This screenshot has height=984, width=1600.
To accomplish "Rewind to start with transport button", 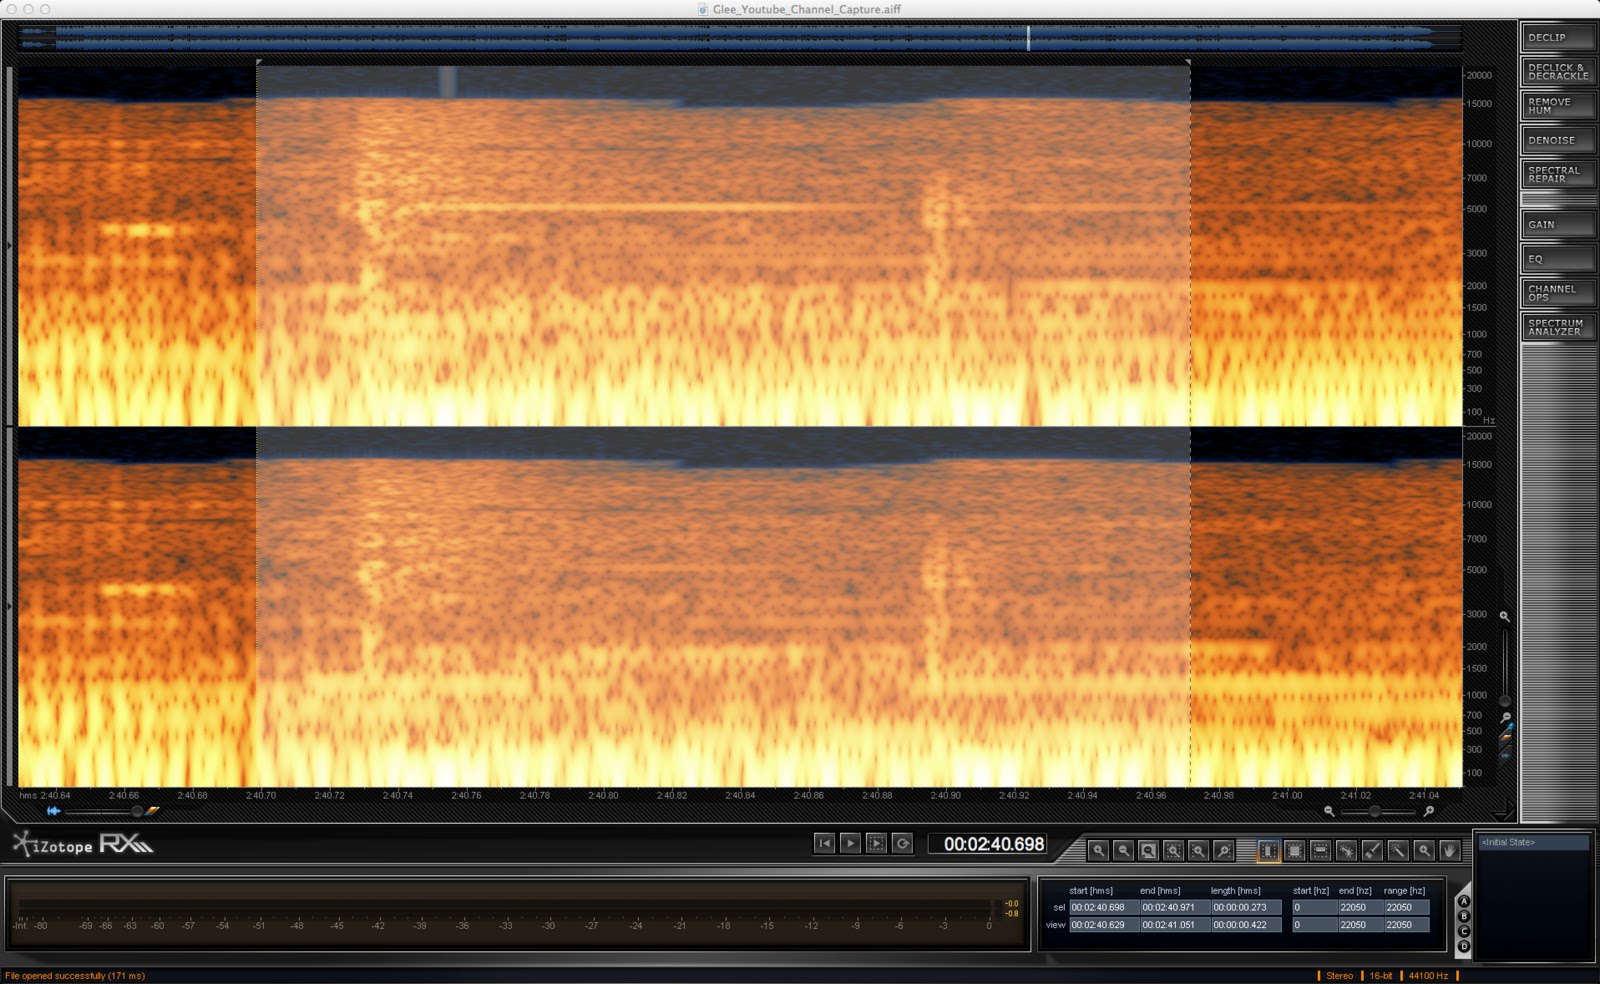I will click(824, 844).
